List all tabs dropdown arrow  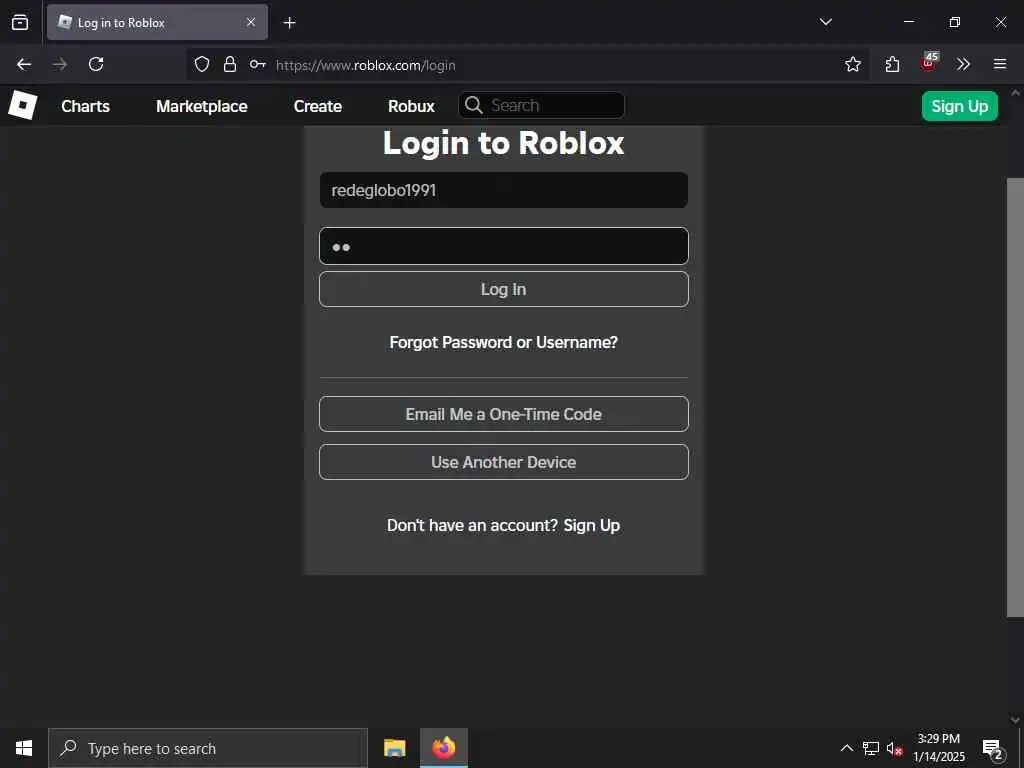[825, 22]
